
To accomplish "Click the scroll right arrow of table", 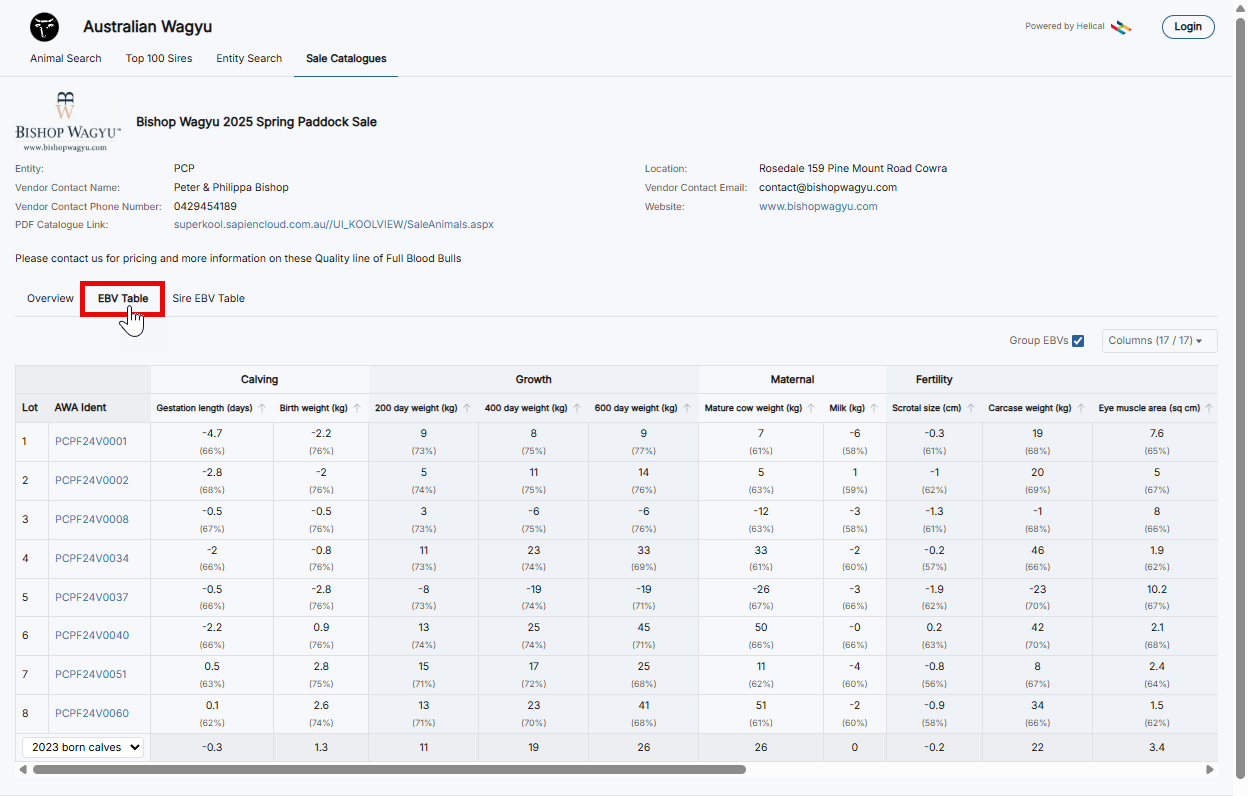I will point(1209,770).
